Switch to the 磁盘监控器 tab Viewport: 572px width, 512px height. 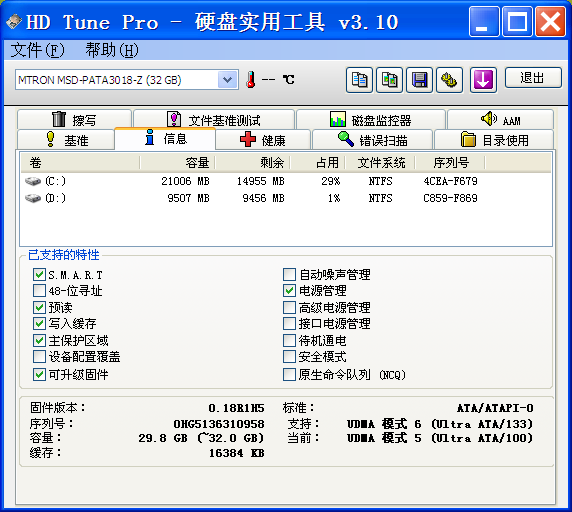pos(371,119)
